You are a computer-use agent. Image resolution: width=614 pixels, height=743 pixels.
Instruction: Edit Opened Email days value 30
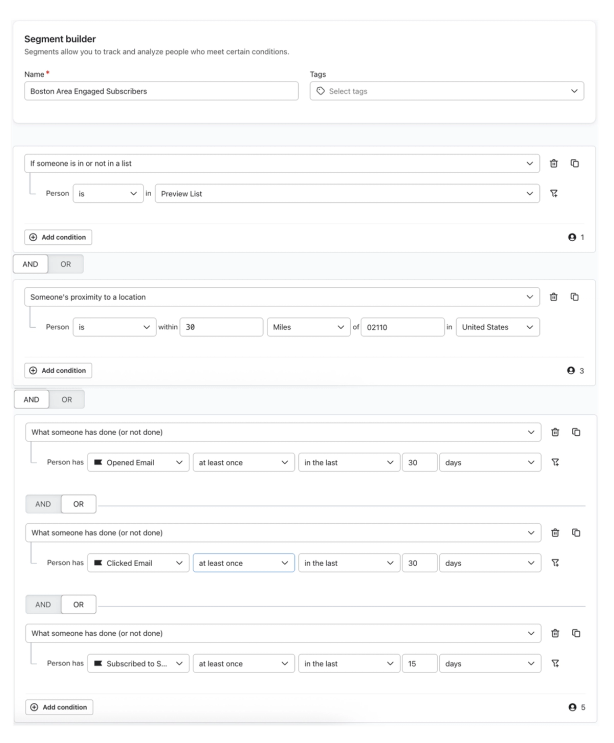(x=419, y=462)
